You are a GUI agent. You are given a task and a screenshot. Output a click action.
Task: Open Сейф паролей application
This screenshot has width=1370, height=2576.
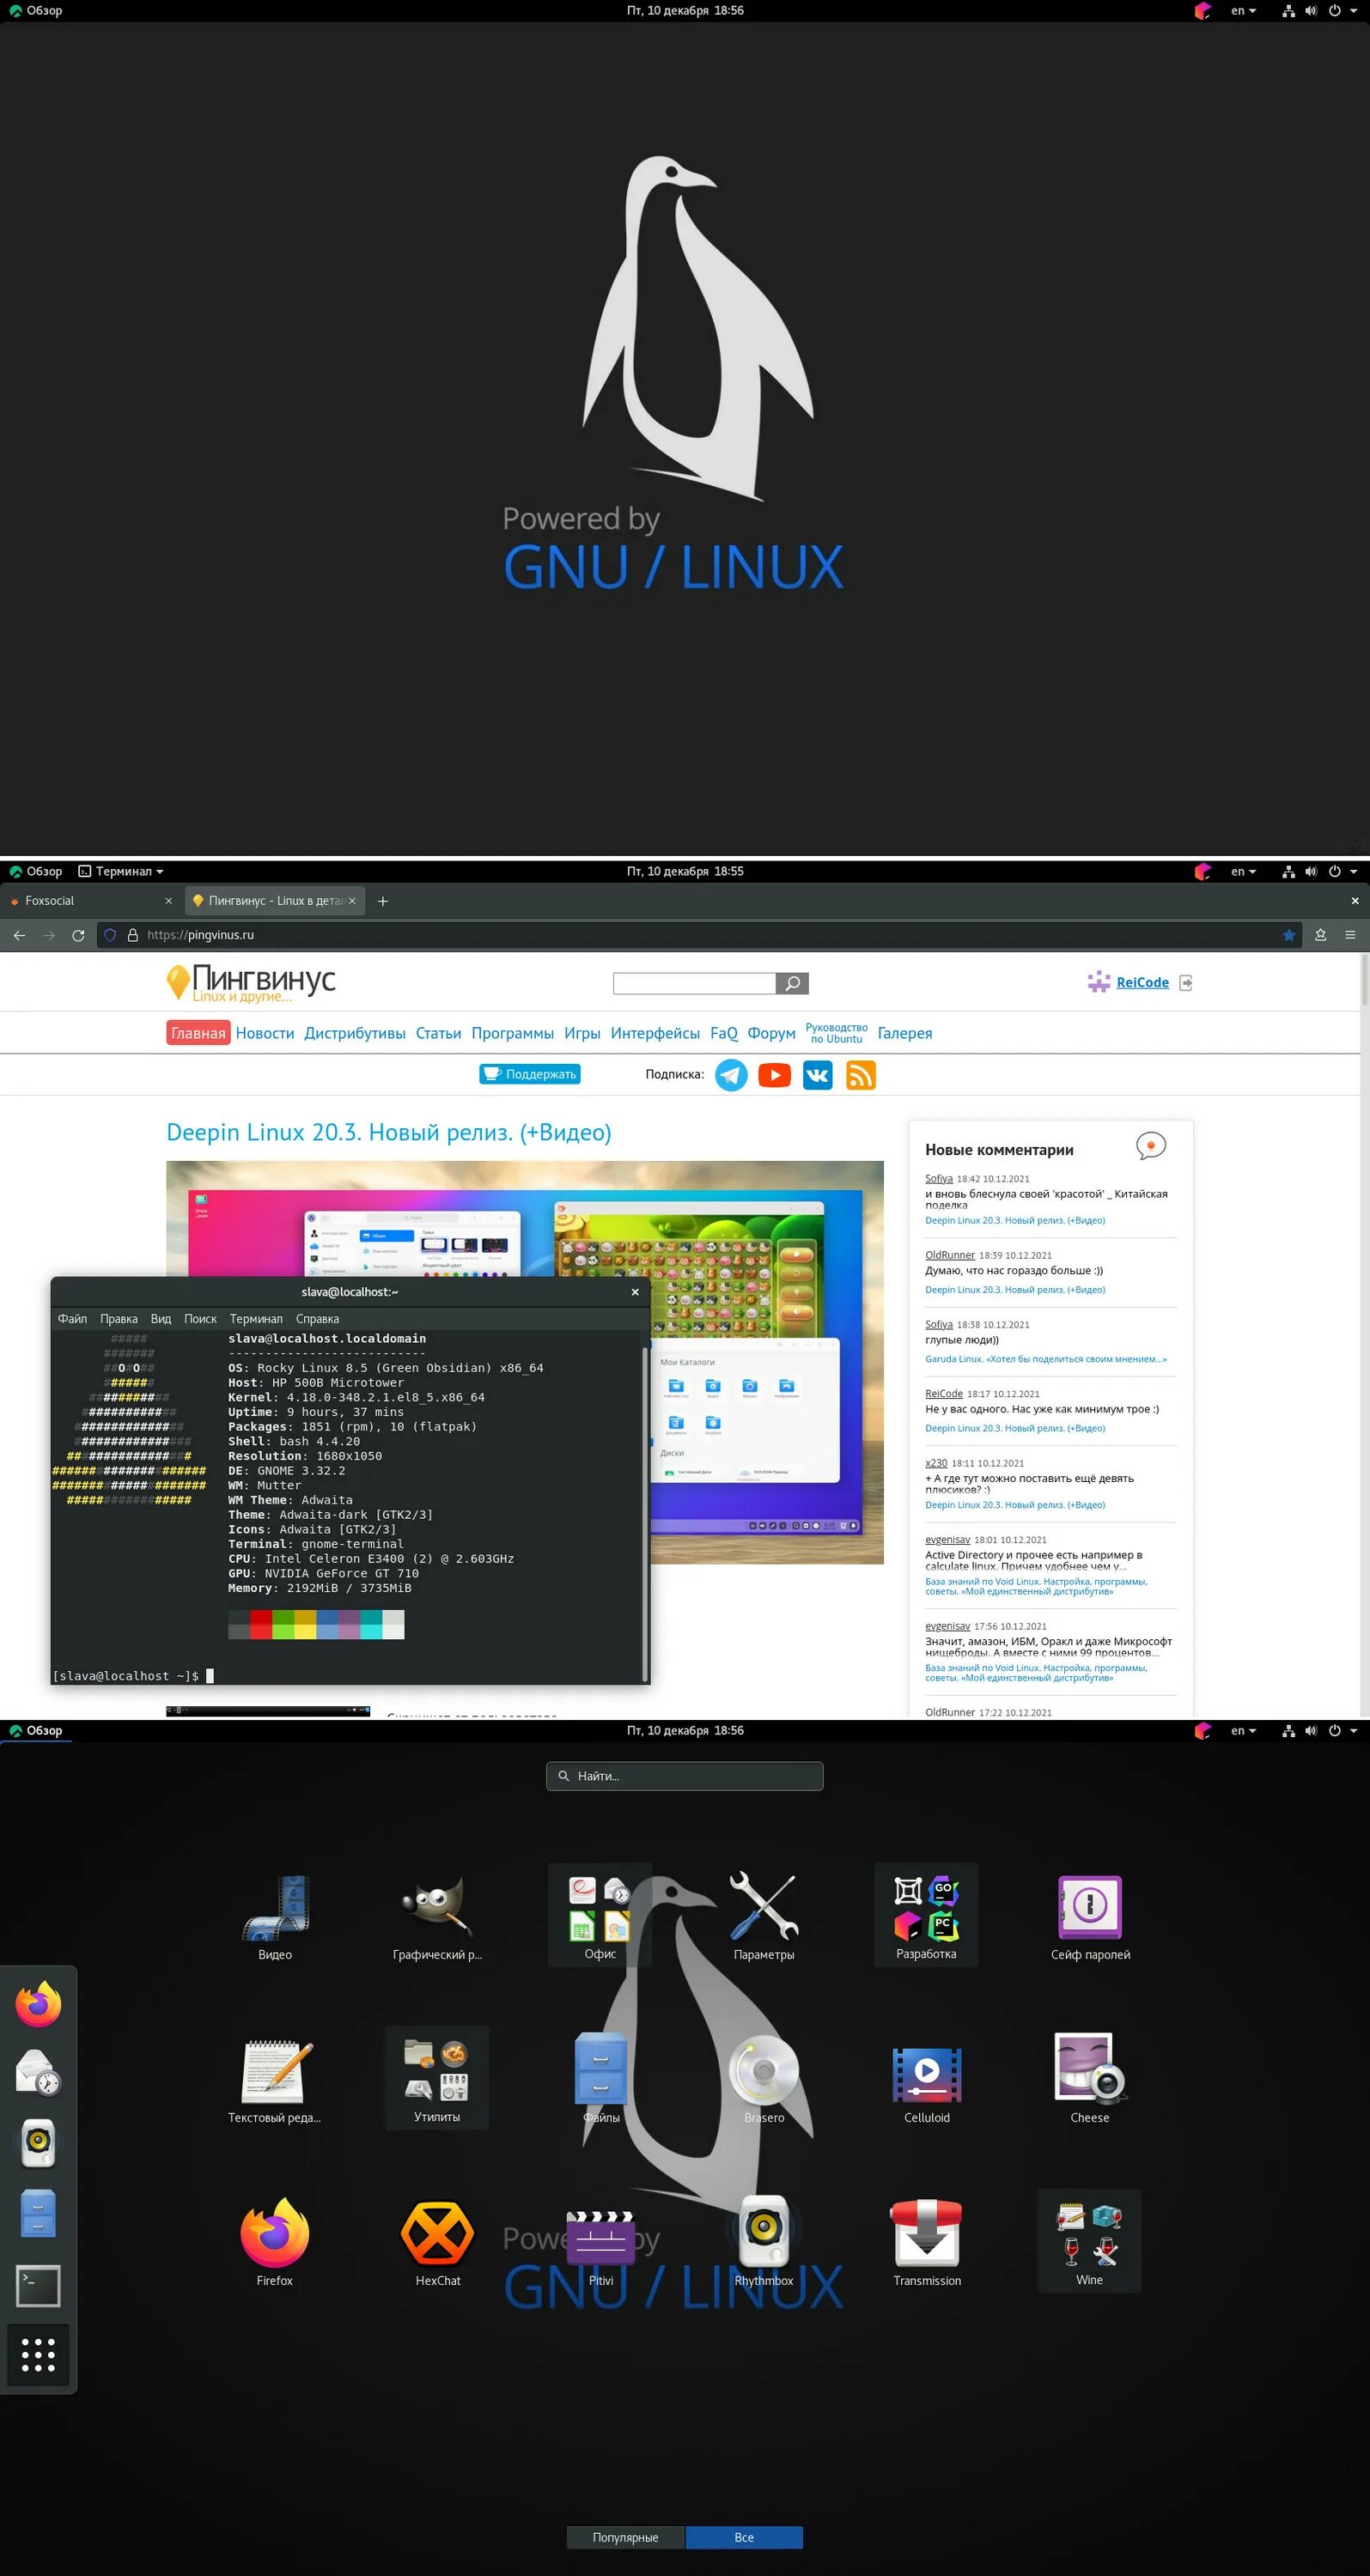pos(1090,1918)
